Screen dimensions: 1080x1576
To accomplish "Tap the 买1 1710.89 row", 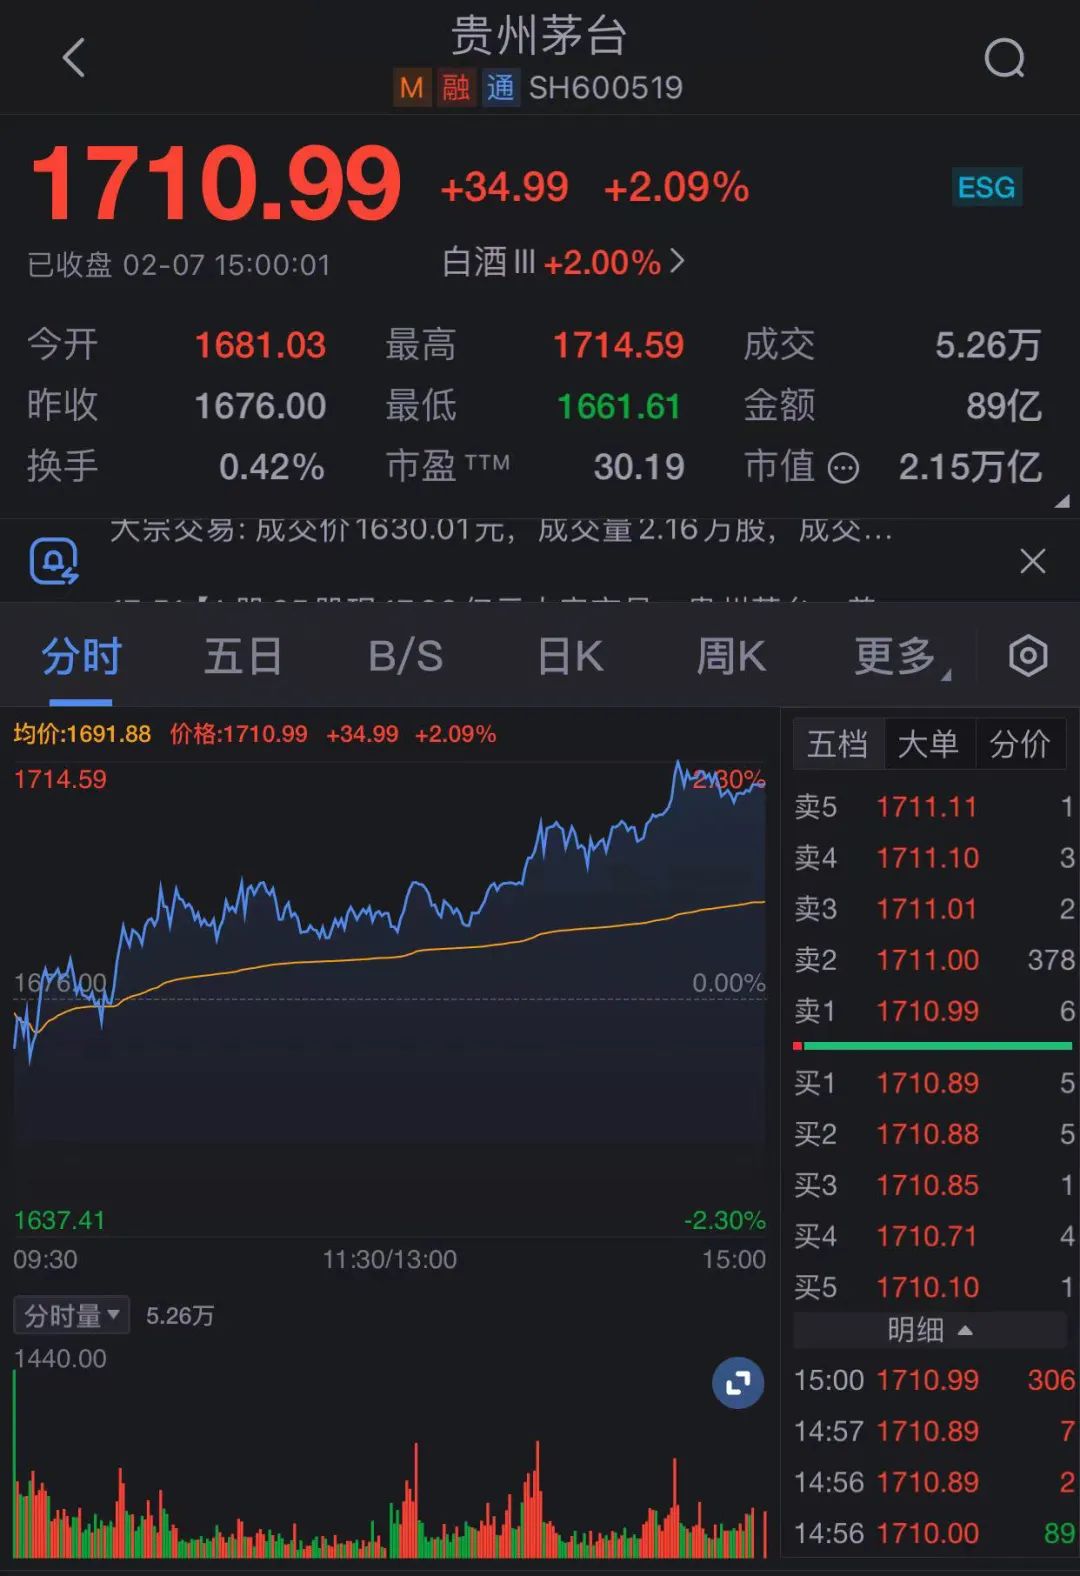I will 934,1083.
